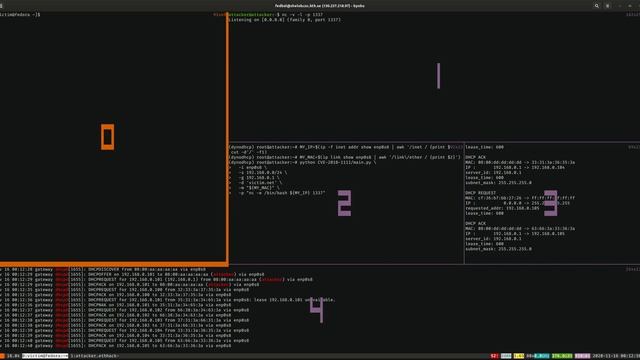This screenshot has height=360, width=640.
Task: Open the terminal search icon in title bar
Action: pos(597,6)
